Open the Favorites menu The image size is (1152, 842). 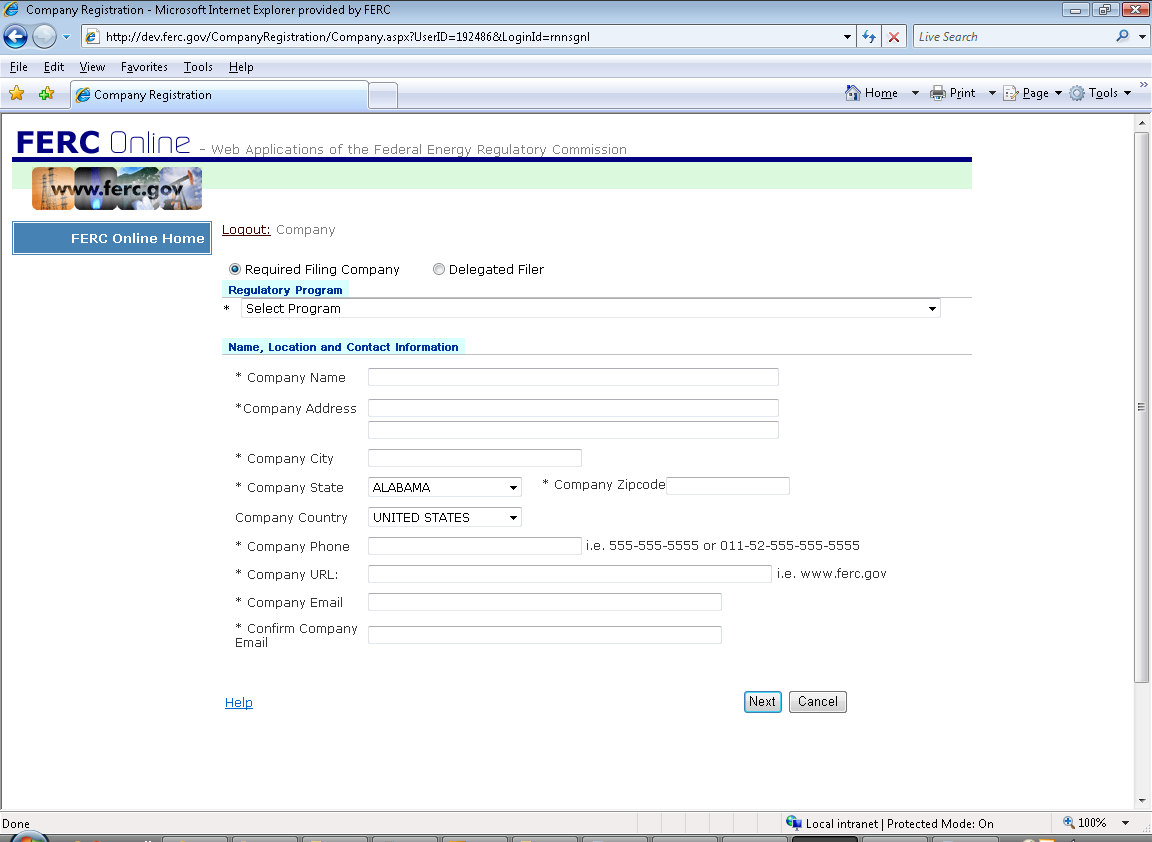pos(144,67)
